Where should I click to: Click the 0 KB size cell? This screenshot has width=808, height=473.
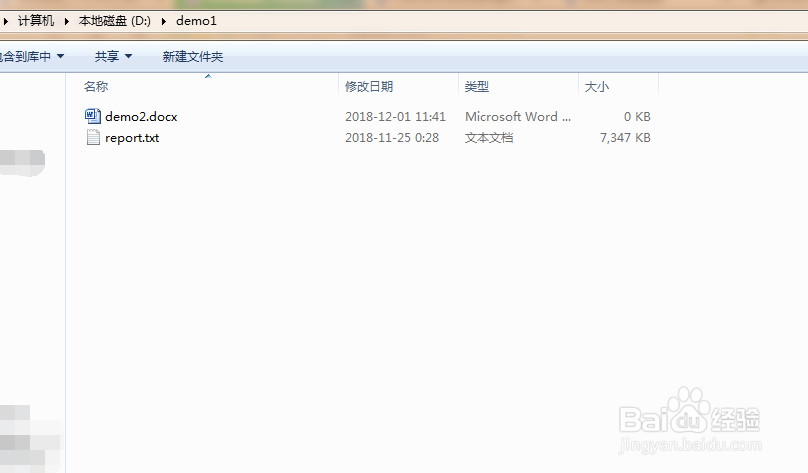[637, 117]
